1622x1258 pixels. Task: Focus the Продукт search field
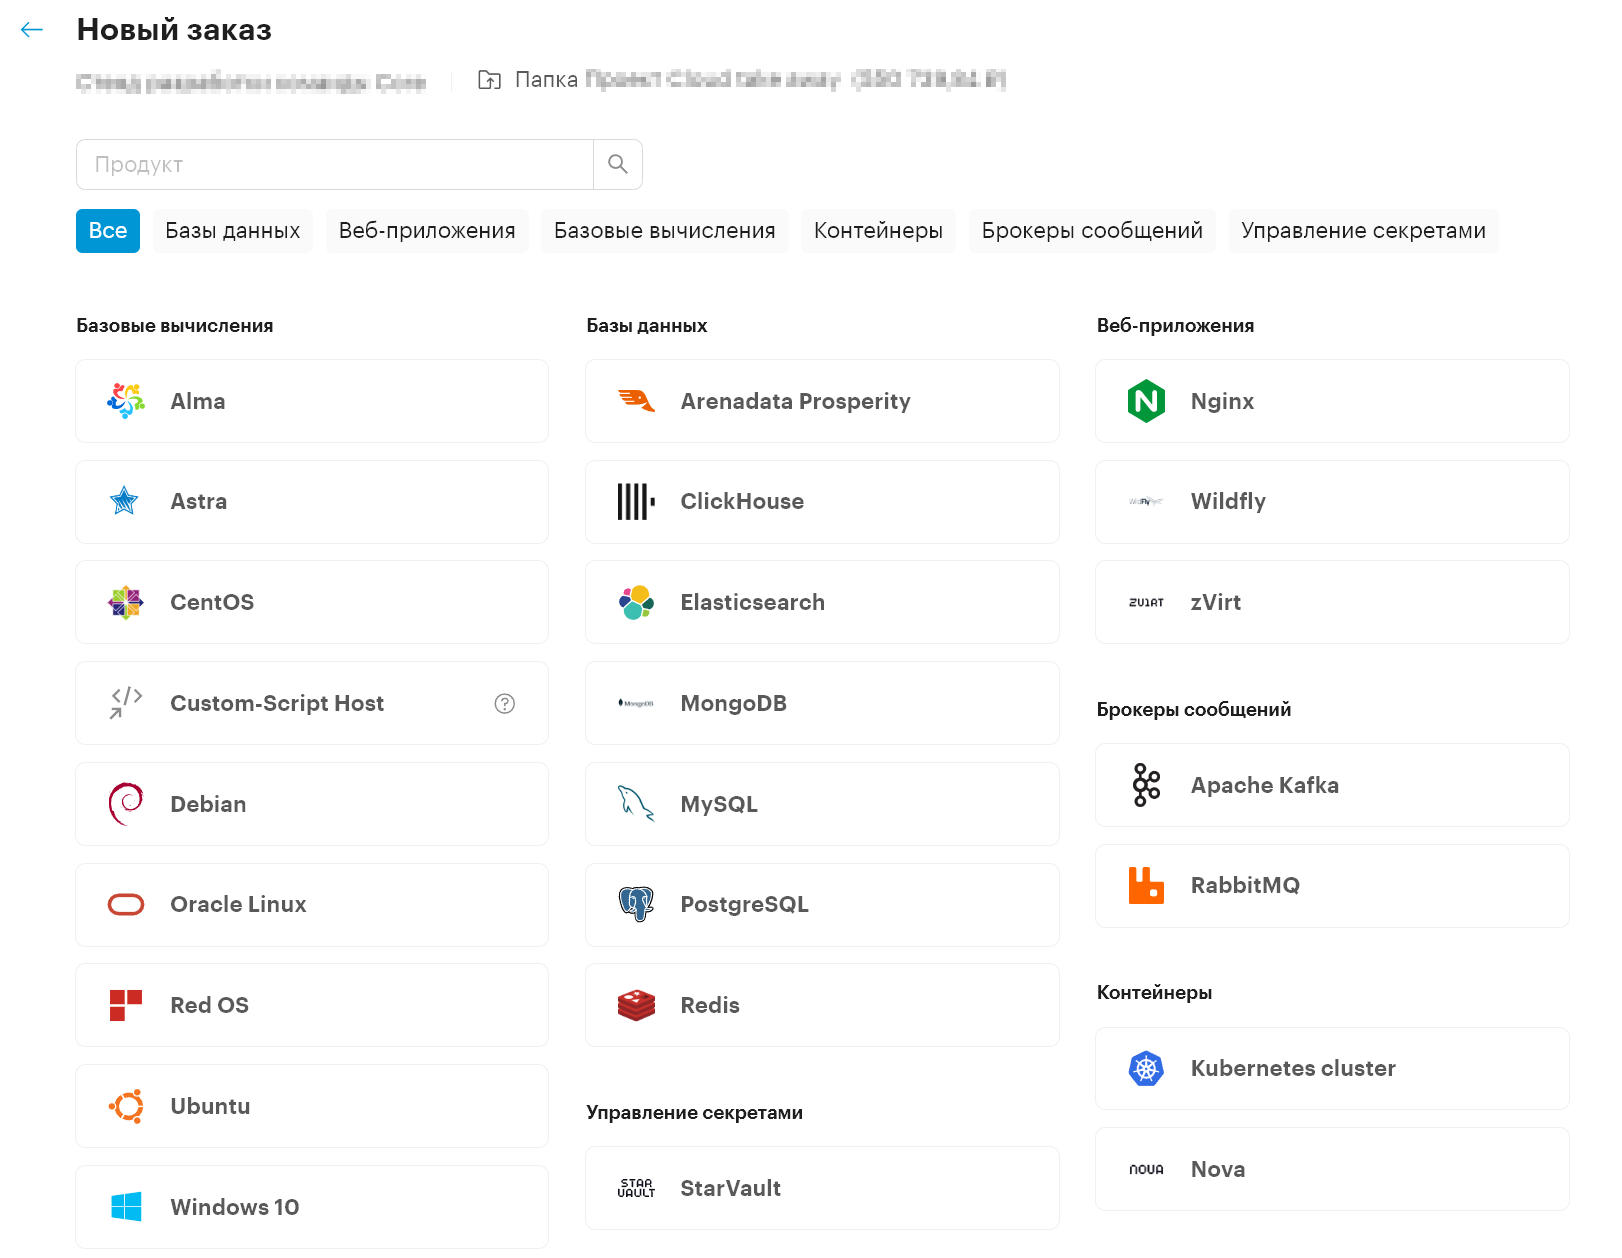click(335, 165)
